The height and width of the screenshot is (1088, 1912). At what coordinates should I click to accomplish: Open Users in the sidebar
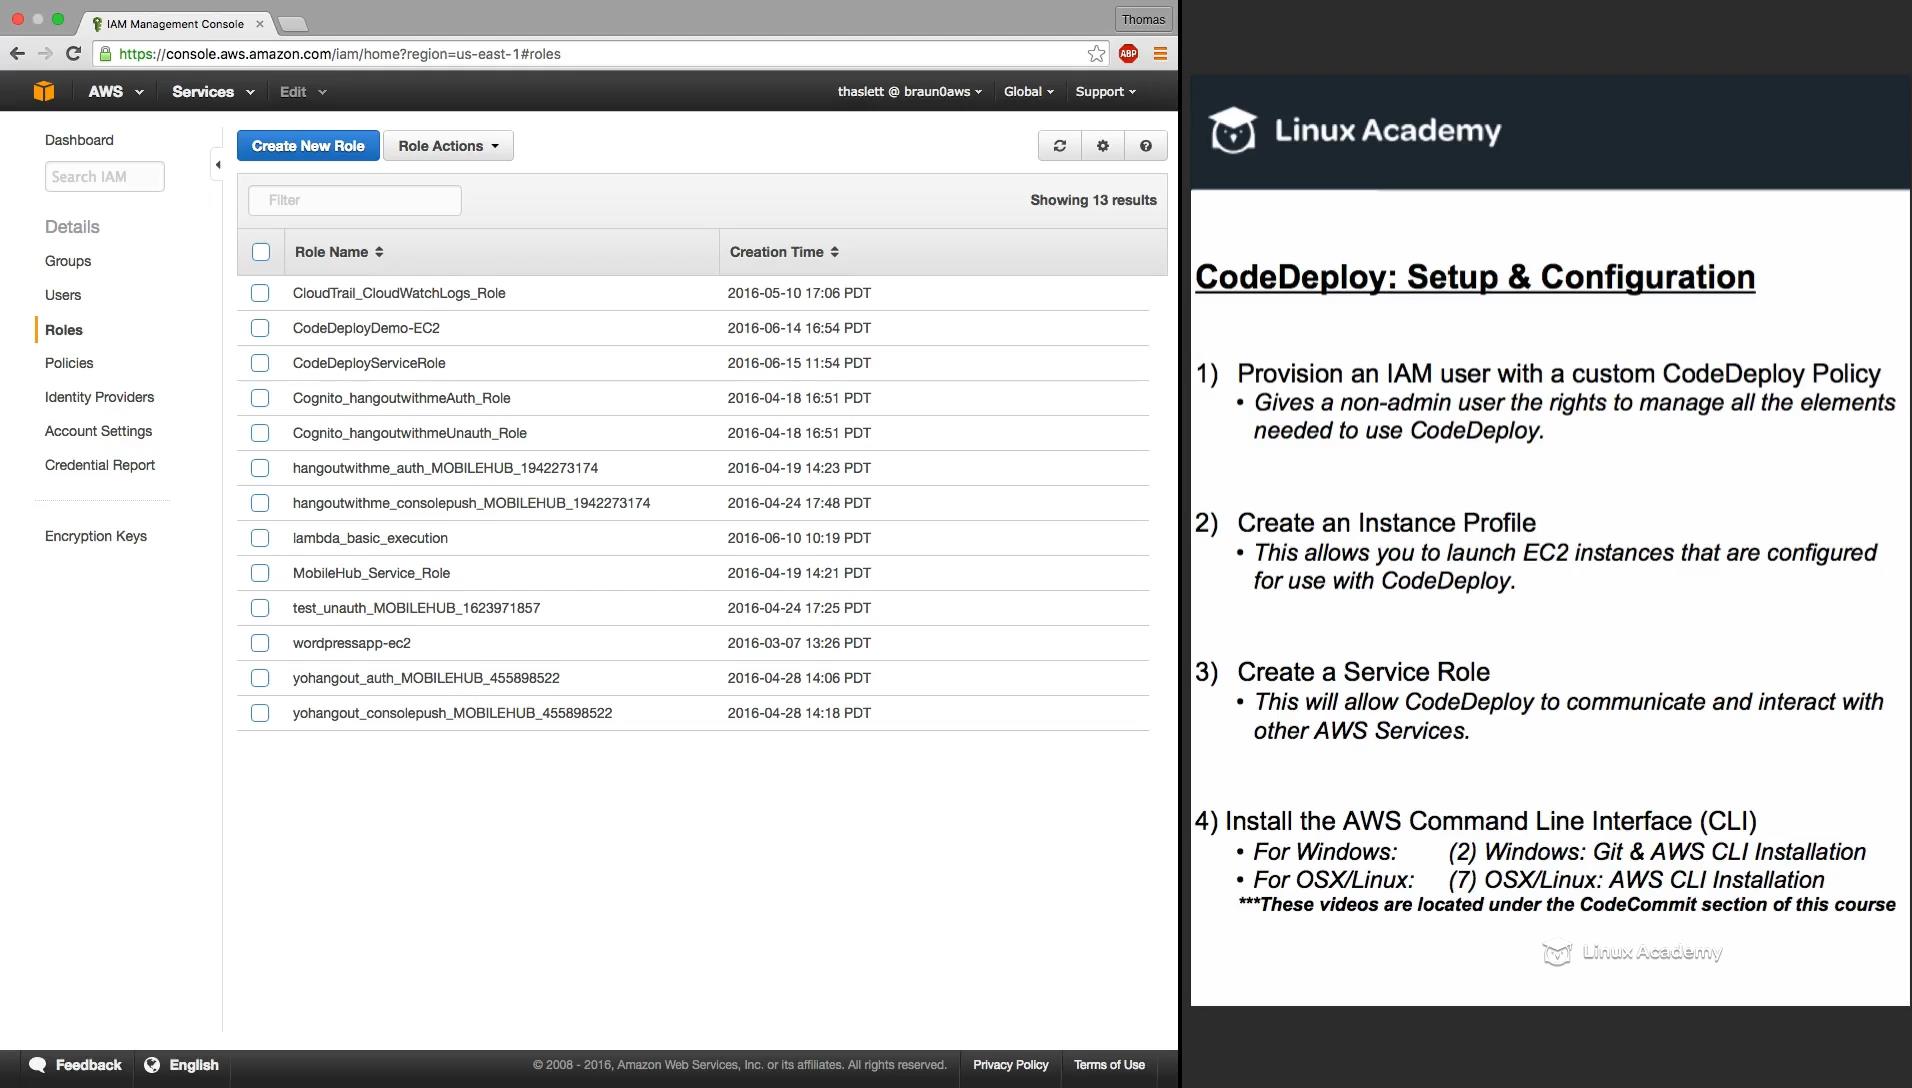[x=63, y=295]
